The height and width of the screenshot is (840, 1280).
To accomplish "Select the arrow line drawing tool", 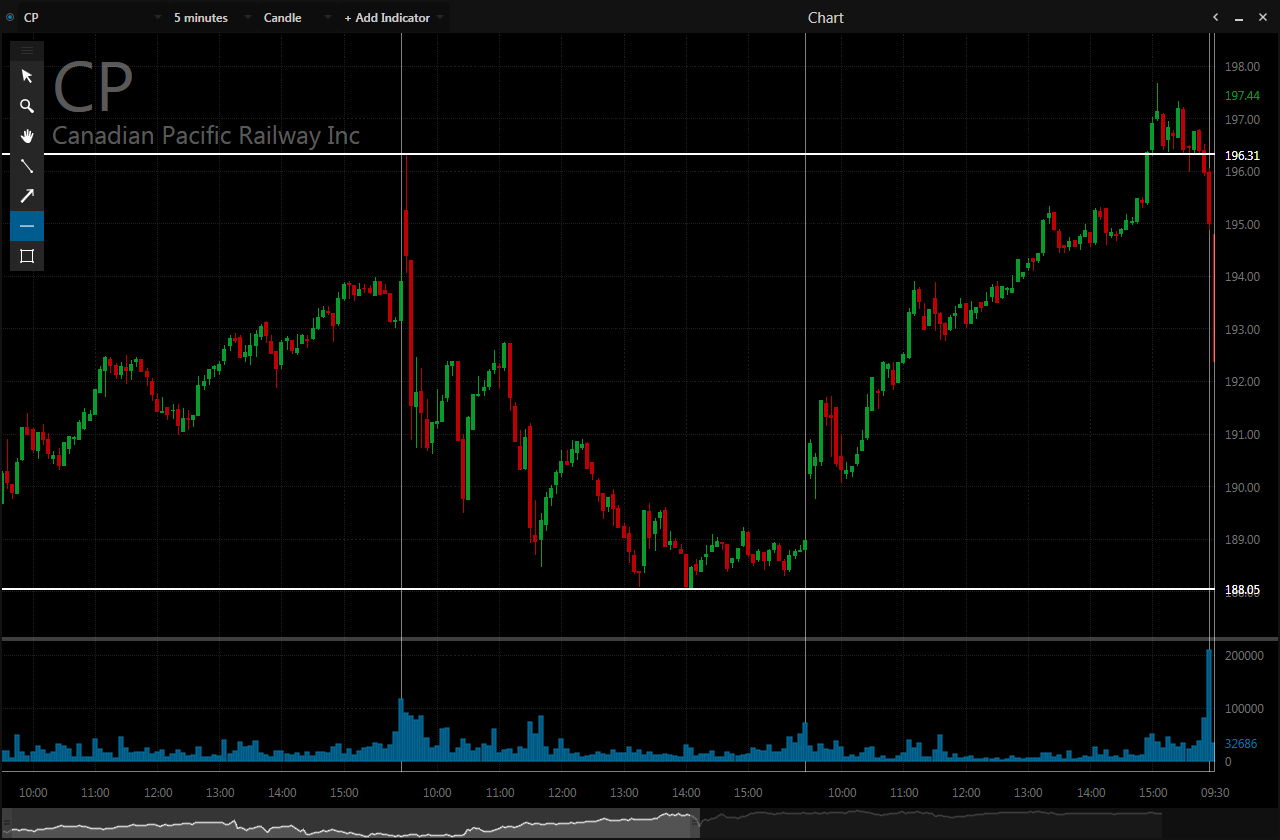I will point(27,196).
